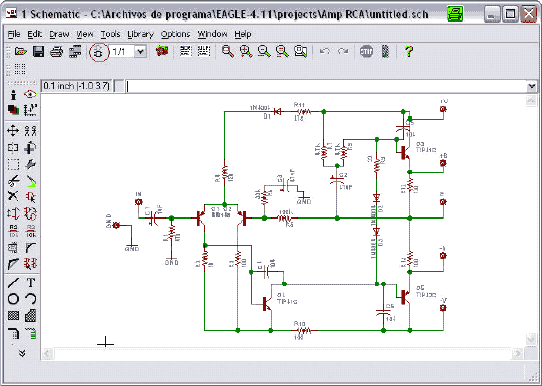Select the Pinswap tool
Screen dimensions: 542x386
[x=13, y=214]
